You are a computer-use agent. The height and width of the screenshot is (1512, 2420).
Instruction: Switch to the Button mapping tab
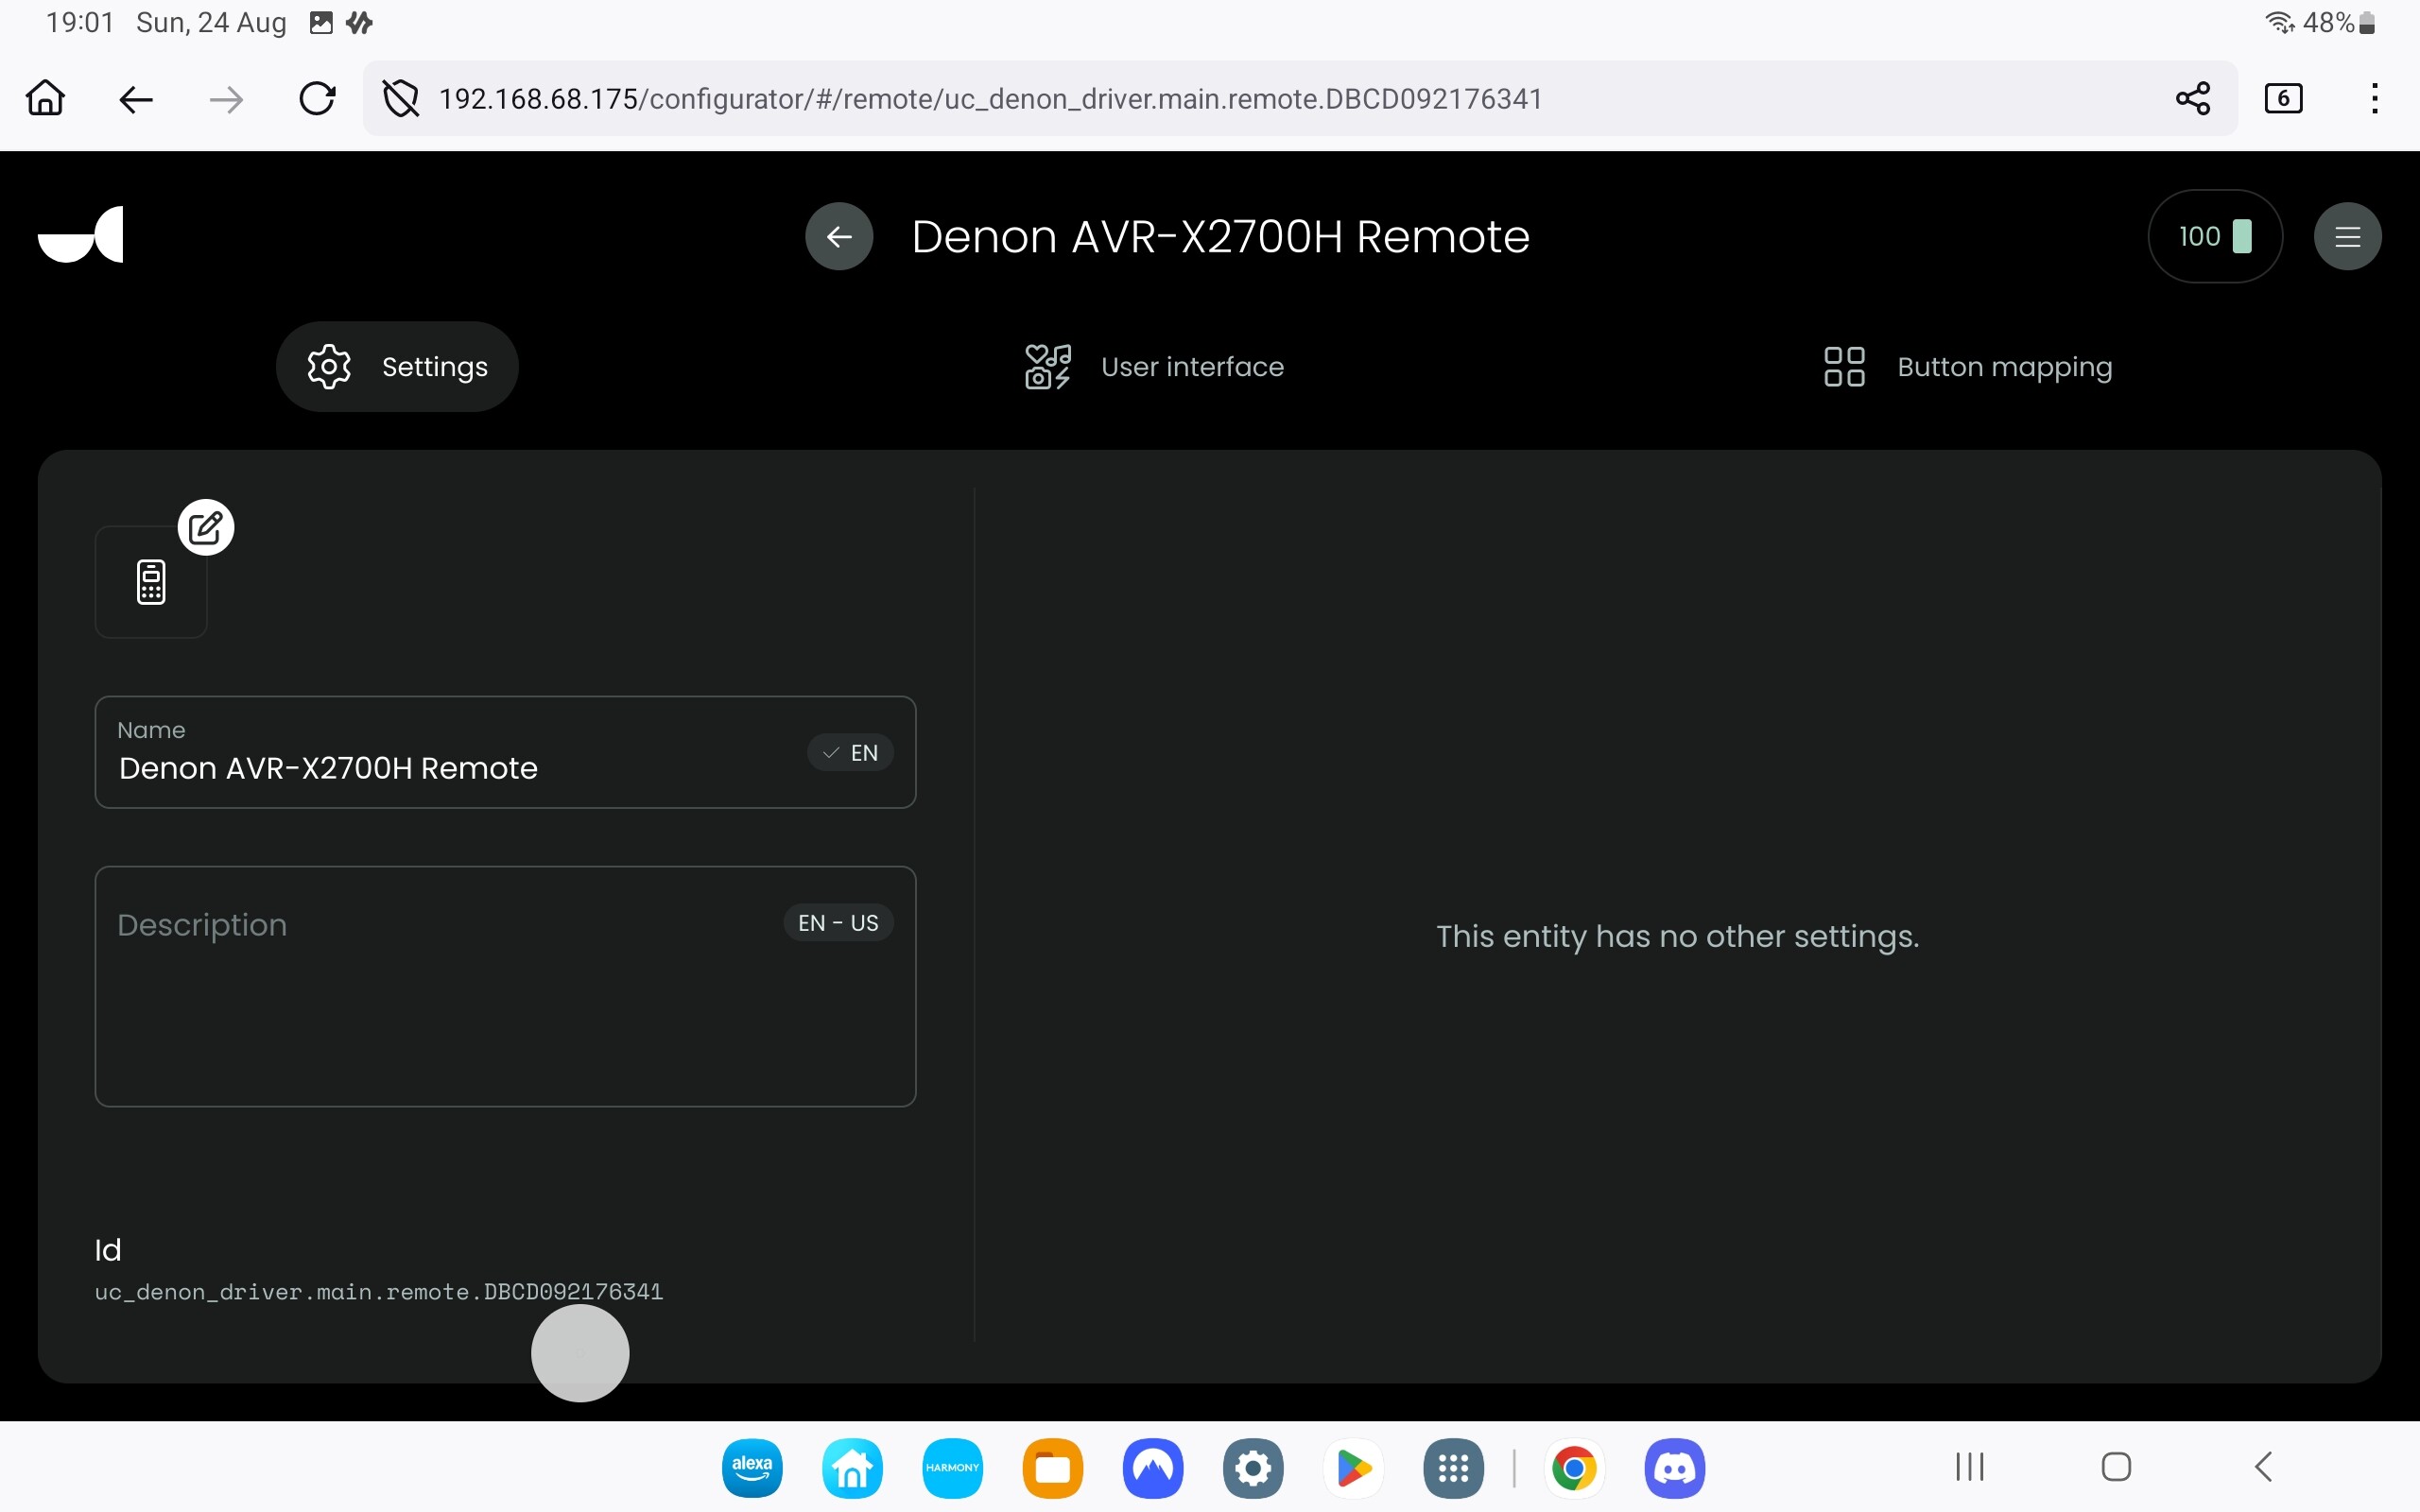point(1967,367)
